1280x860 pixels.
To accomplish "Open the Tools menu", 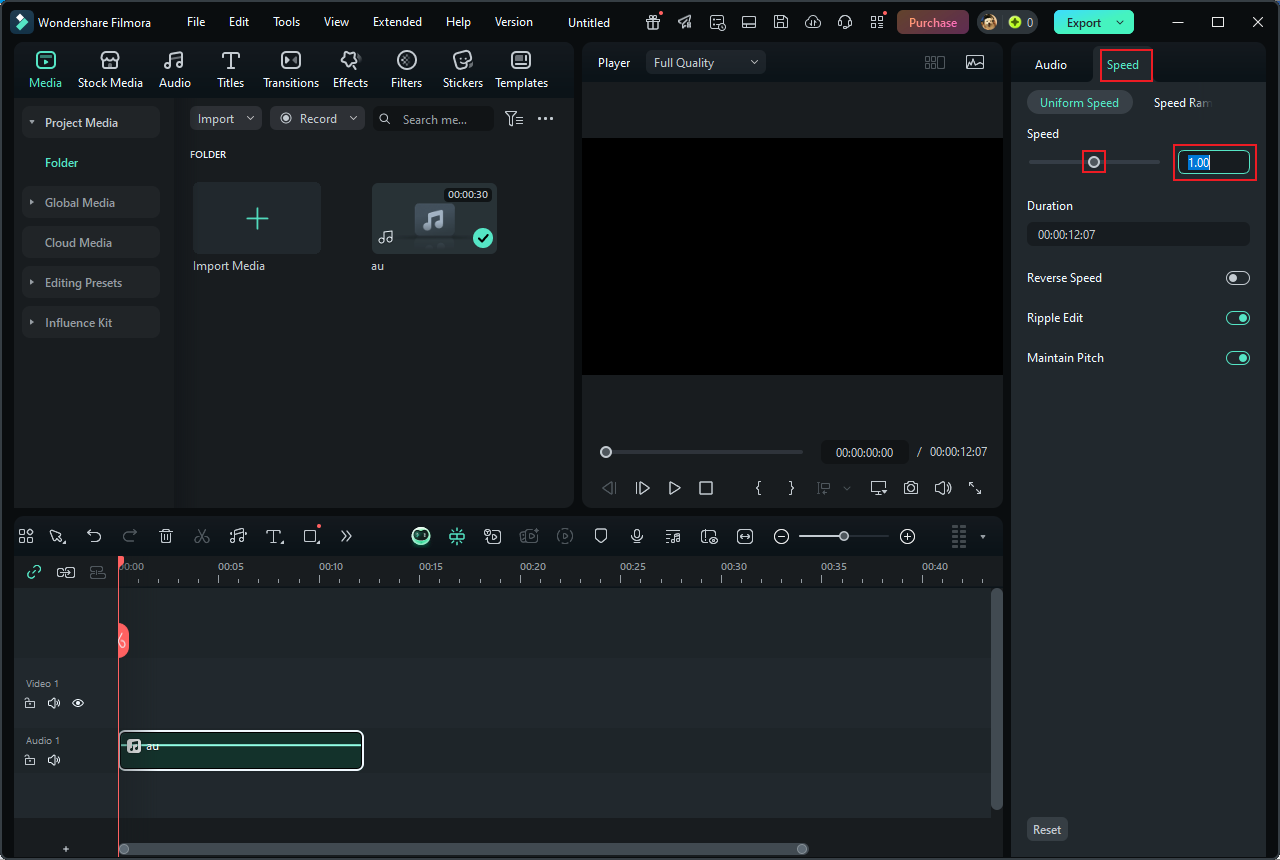I will coord(286,22).
